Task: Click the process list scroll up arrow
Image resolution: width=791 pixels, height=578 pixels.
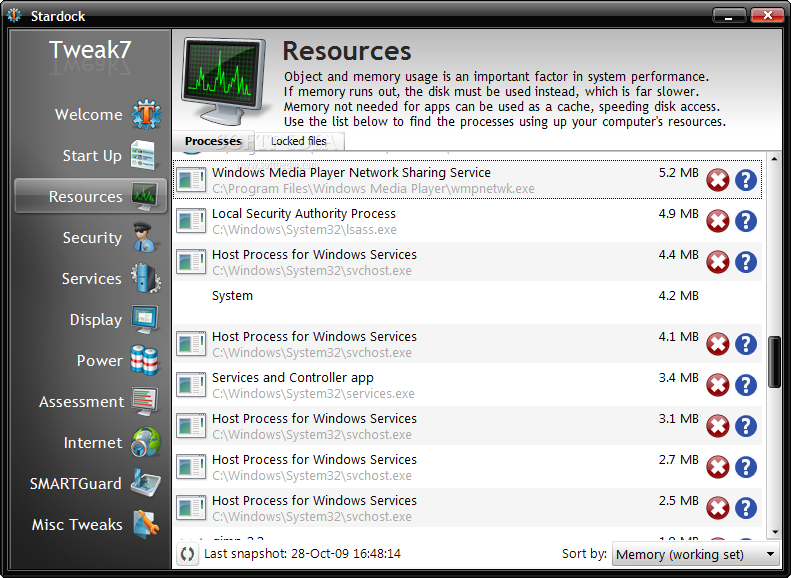Action: [774, 159]
